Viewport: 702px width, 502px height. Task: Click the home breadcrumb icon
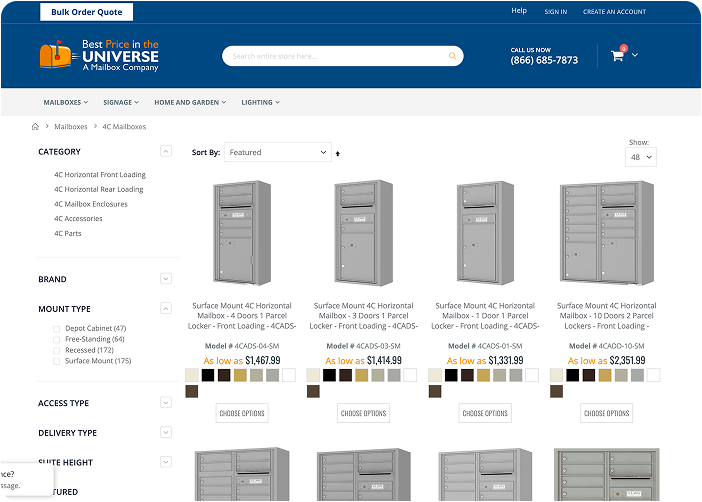point(36,127)
